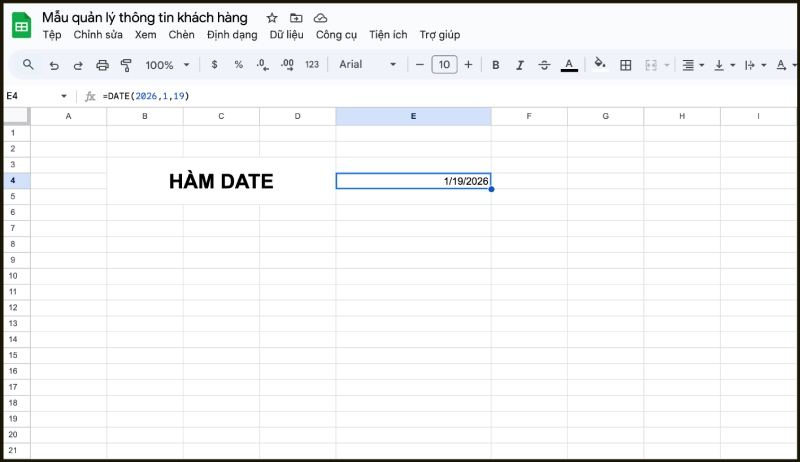Open the Tiện ích menu
The image size is (800, 462).
coord(388,35)
